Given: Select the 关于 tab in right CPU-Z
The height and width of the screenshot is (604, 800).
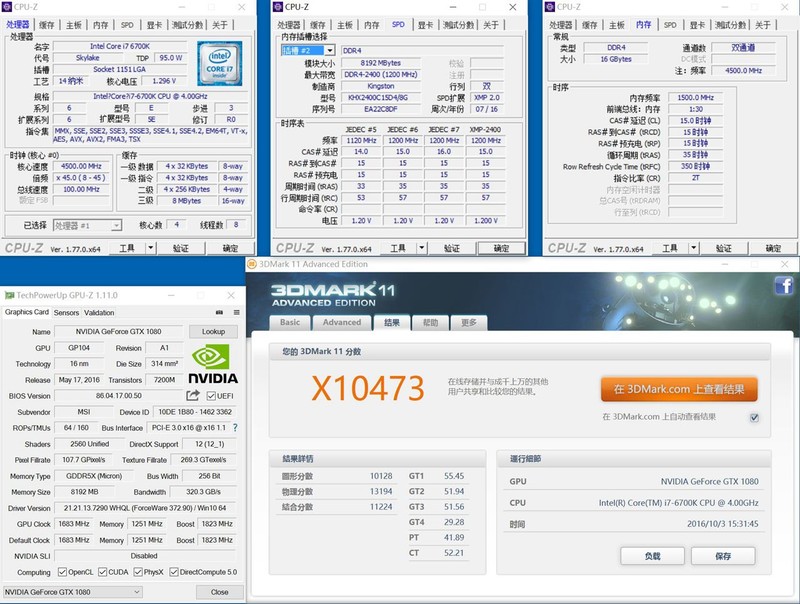Looking at the screenshot, I should pos(763,24).
